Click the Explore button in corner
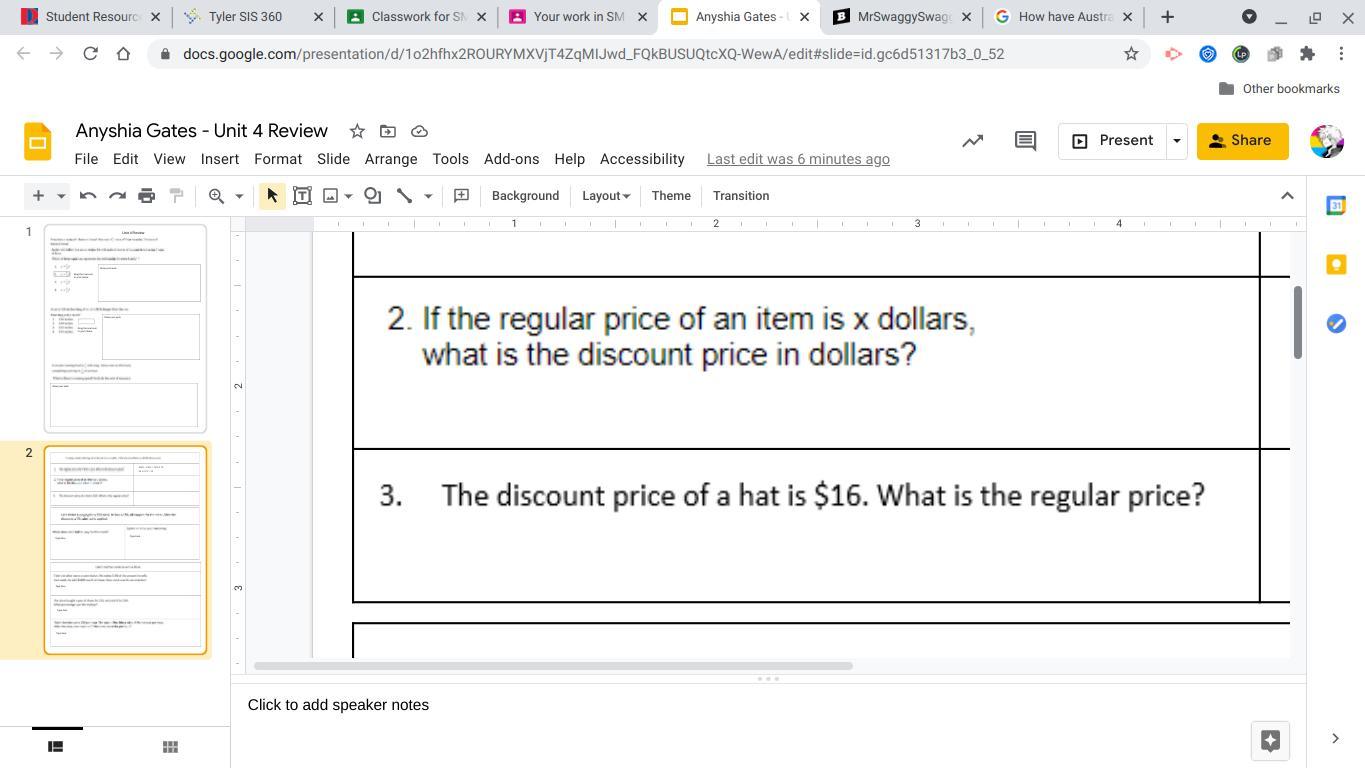The image size is (1365, 768). tap(1270, 741)
